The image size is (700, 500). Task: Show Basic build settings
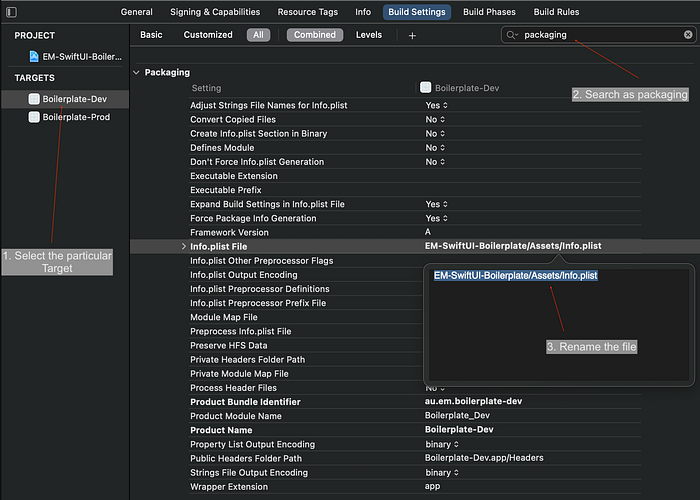click(151, 35)
